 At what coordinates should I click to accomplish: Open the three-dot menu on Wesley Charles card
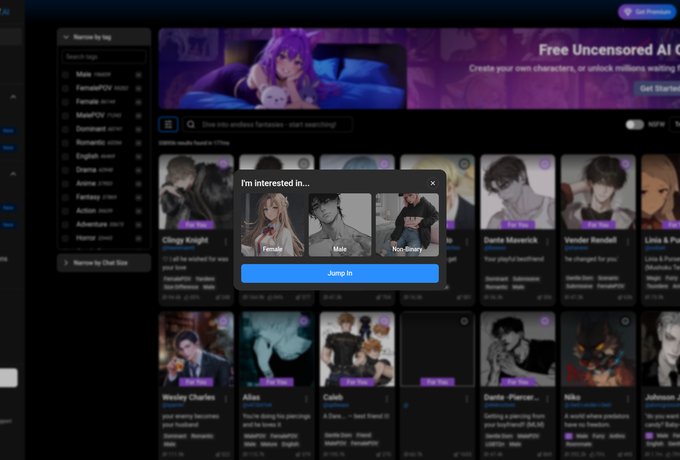[x=226, y=397]
